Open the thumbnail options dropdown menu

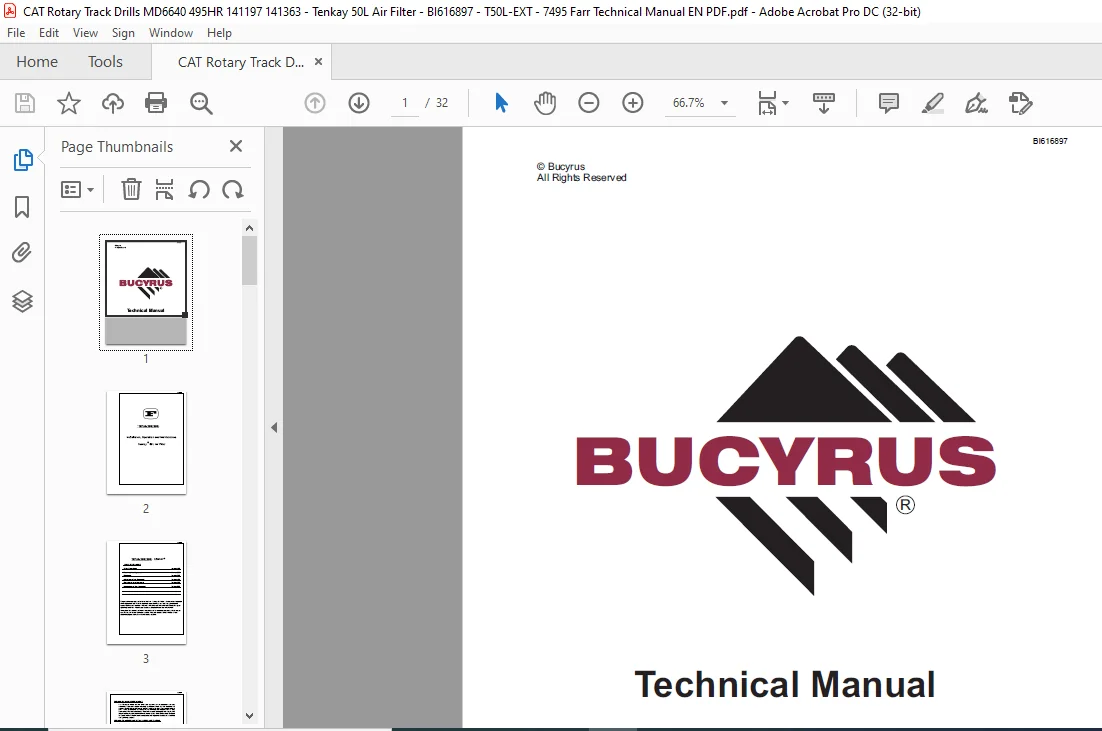click(x=77, y=190)
